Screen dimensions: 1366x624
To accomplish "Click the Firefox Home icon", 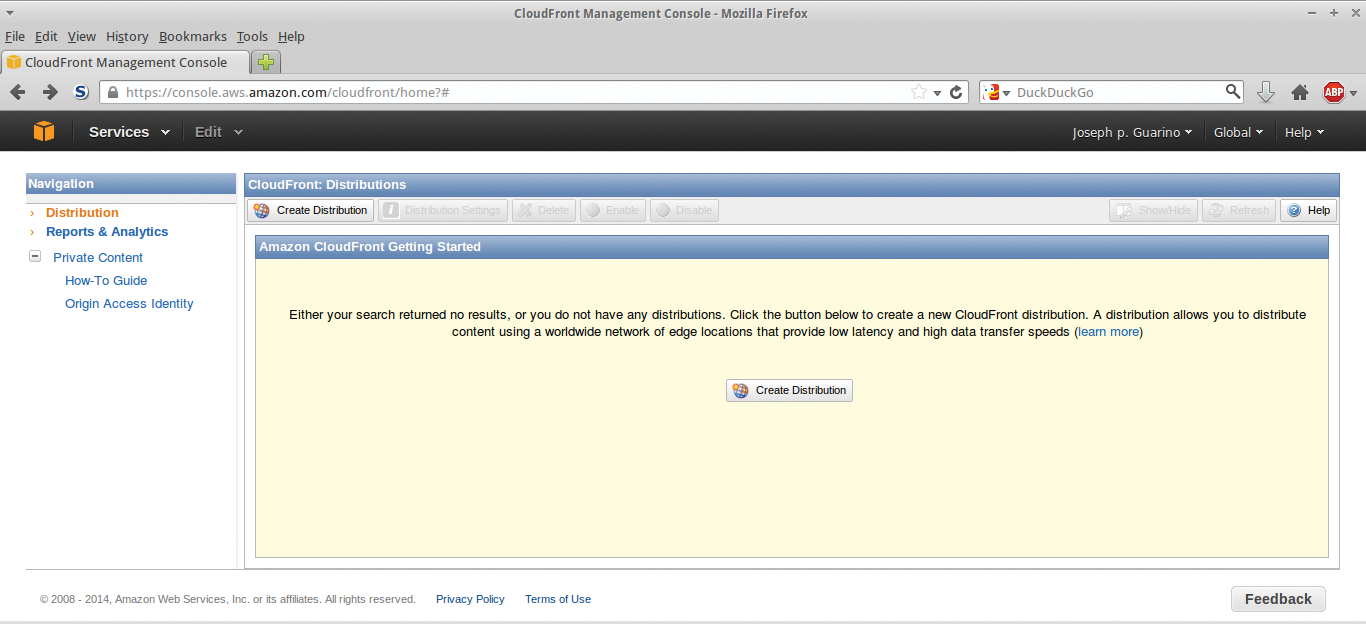I will [x=1299, y=91].
